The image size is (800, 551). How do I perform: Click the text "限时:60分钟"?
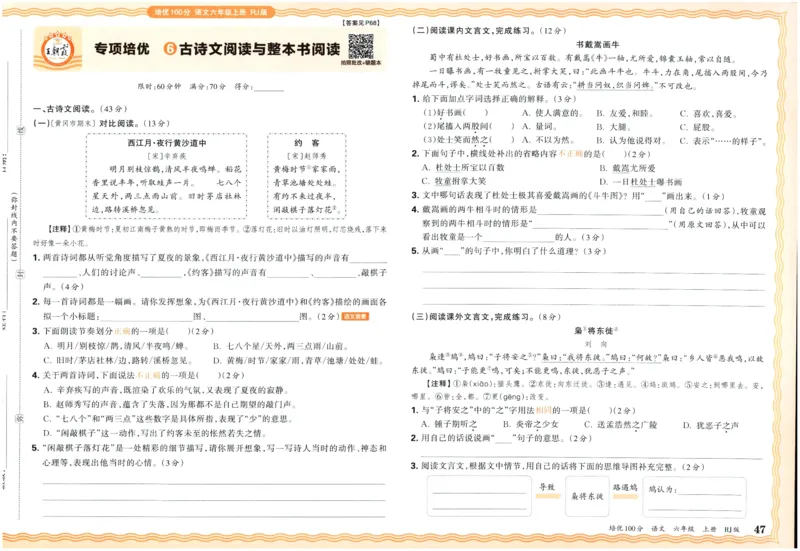159,87
